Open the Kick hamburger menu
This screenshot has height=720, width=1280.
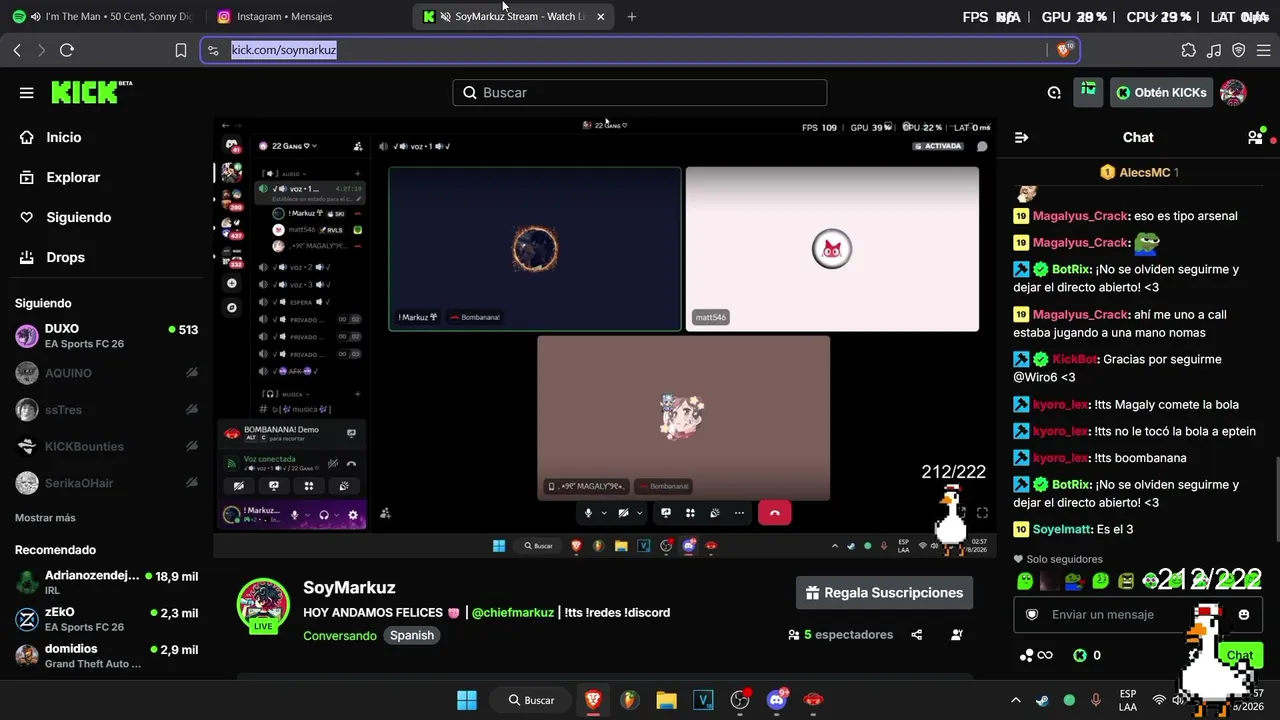click(27, 93)
